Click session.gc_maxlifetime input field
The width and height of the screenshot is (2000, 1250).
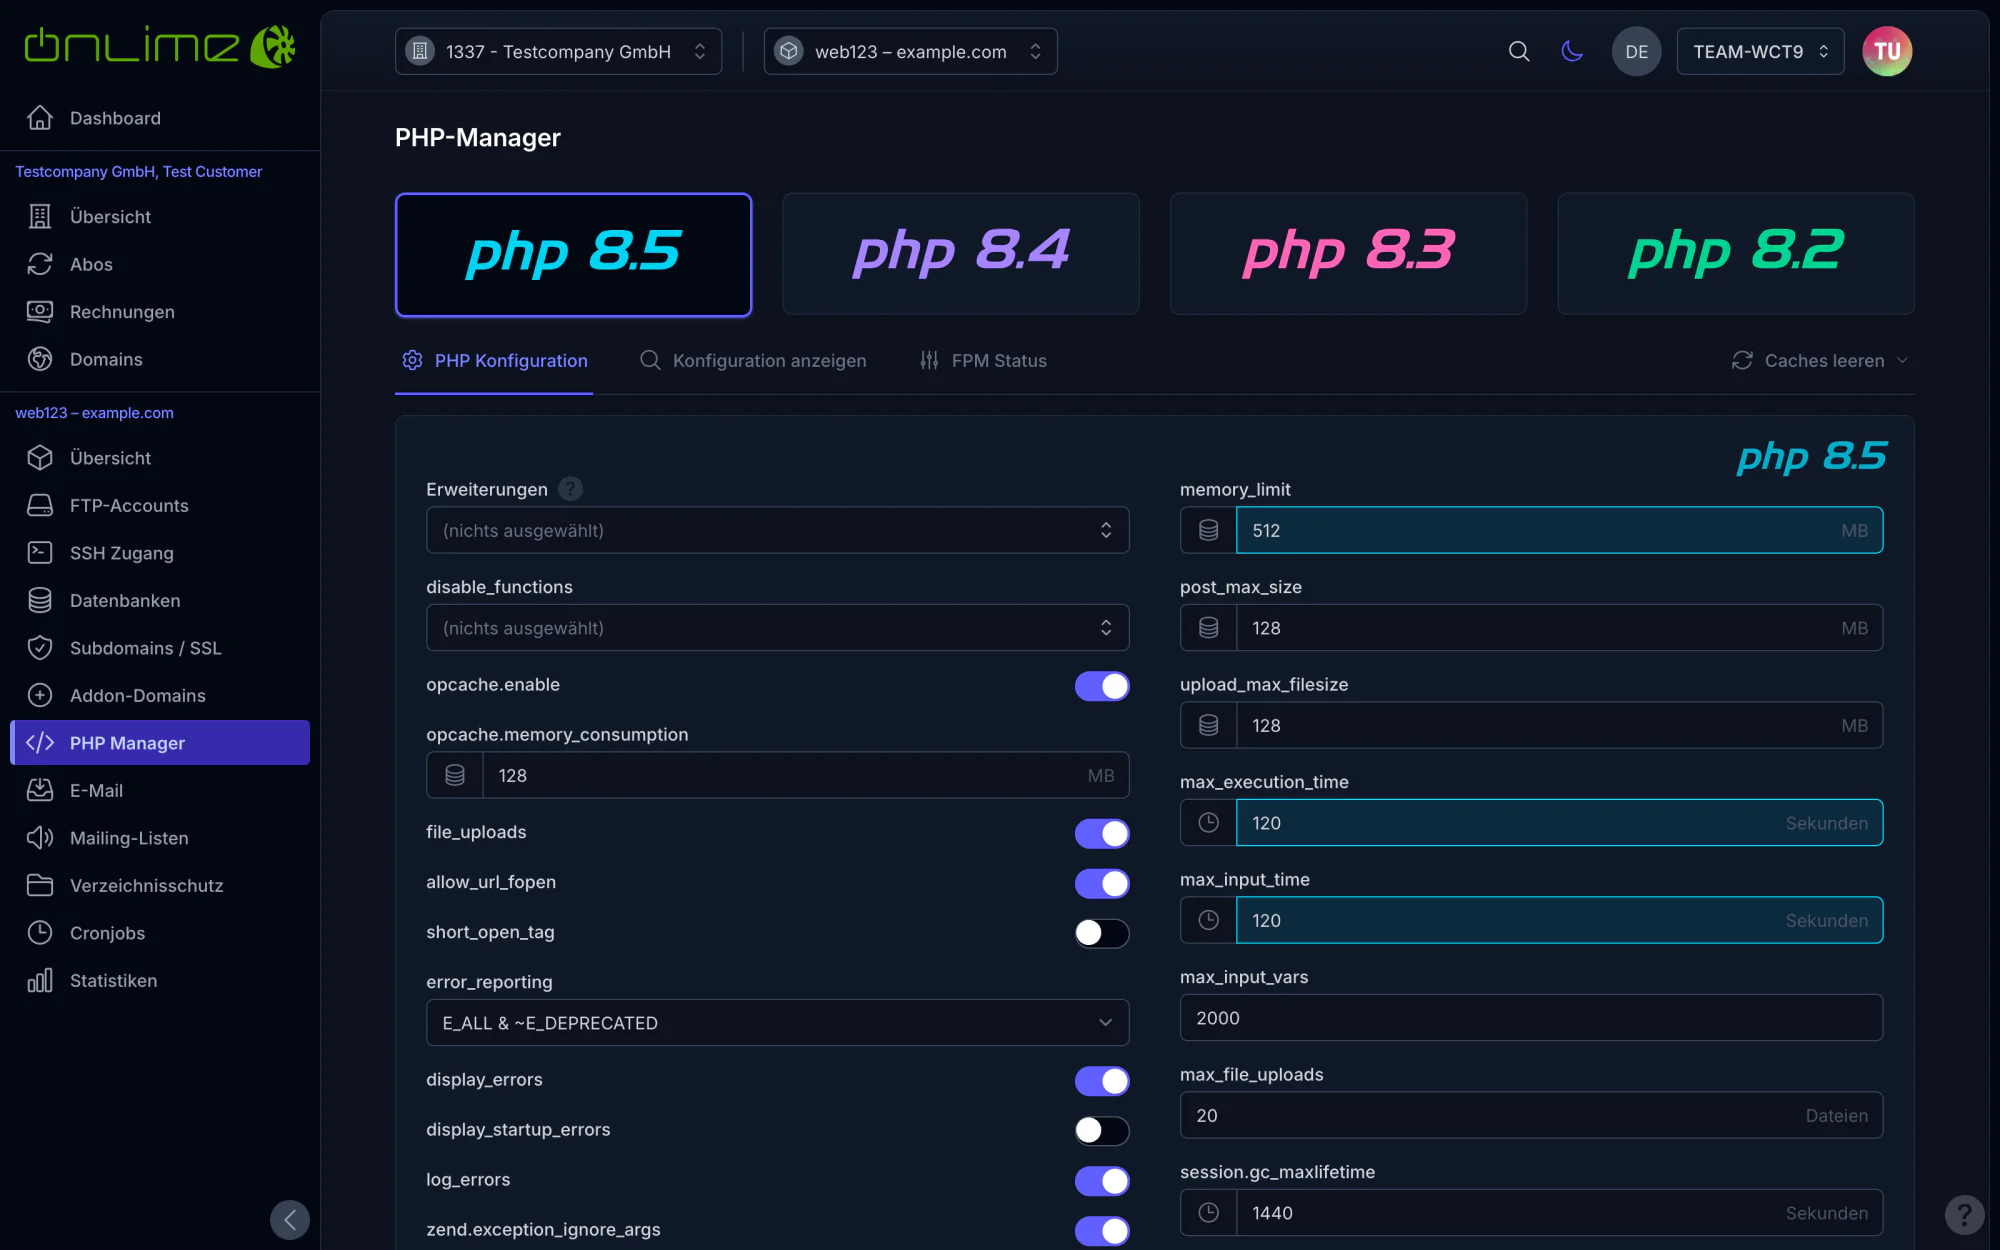click(x=1559, y=1212)
